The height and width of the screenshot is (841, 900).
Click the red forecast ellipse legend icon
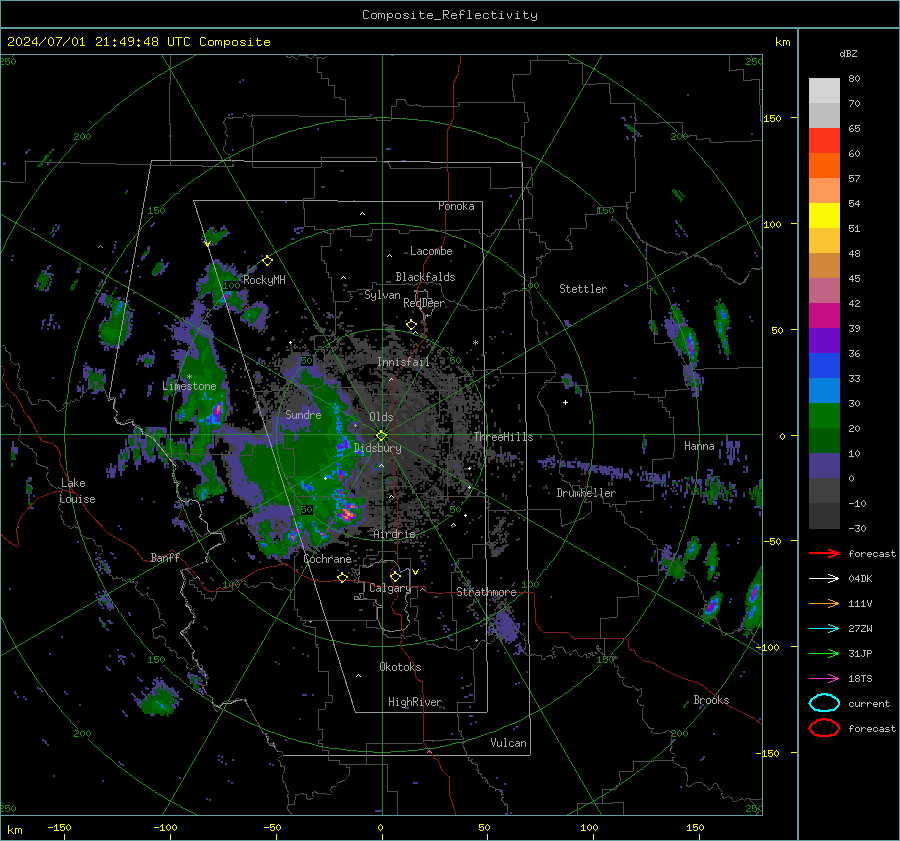click(x=824, y=728)
